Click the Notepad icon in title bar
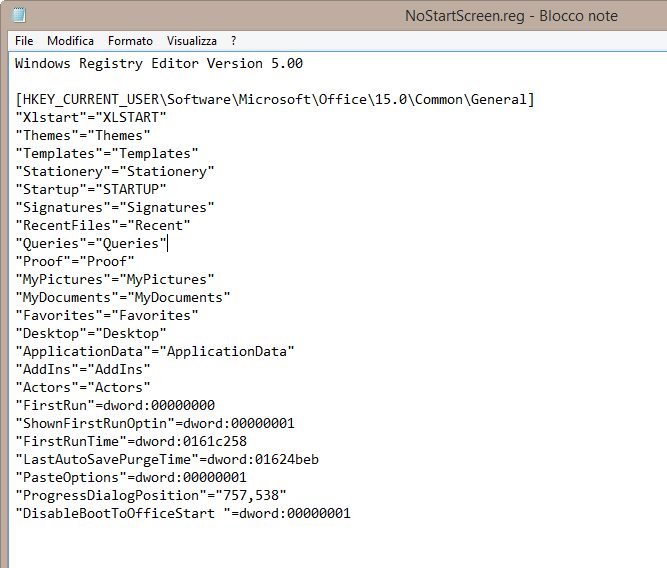Image resolution: width=667 pixels, height=568 pixels. pos(19,15)
